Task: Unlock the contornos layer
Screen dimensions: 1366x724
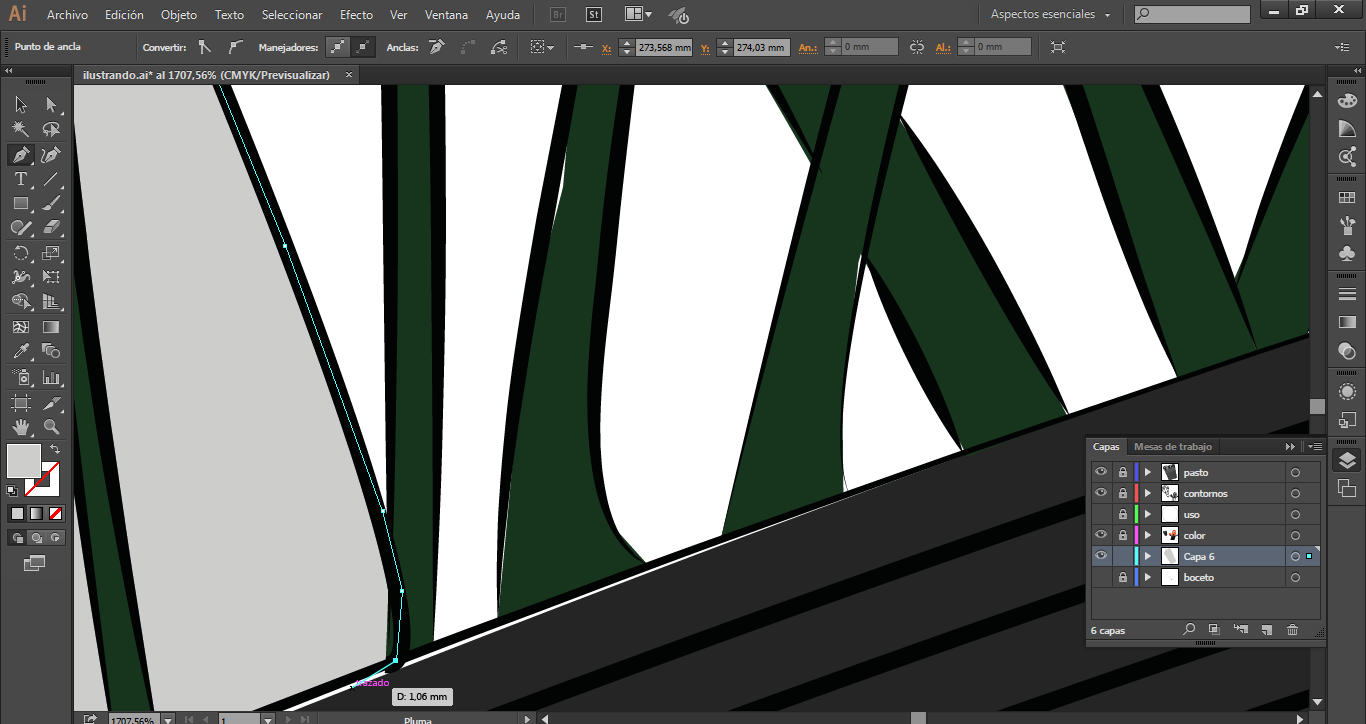Action: coord(1123,493)
